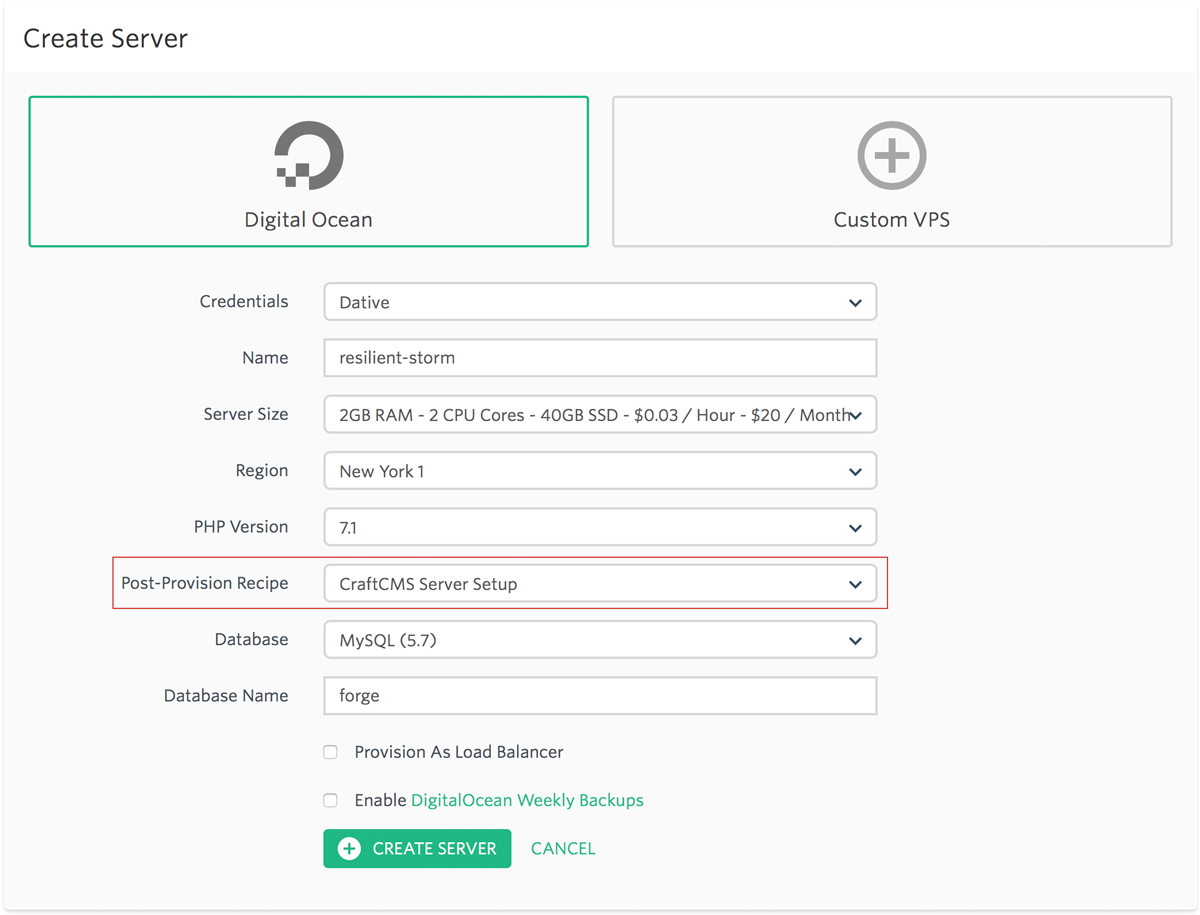1200x915 pixels.
Task: Enable Provision As Load Balancer checkbox
Action: (x=330, y=752)
